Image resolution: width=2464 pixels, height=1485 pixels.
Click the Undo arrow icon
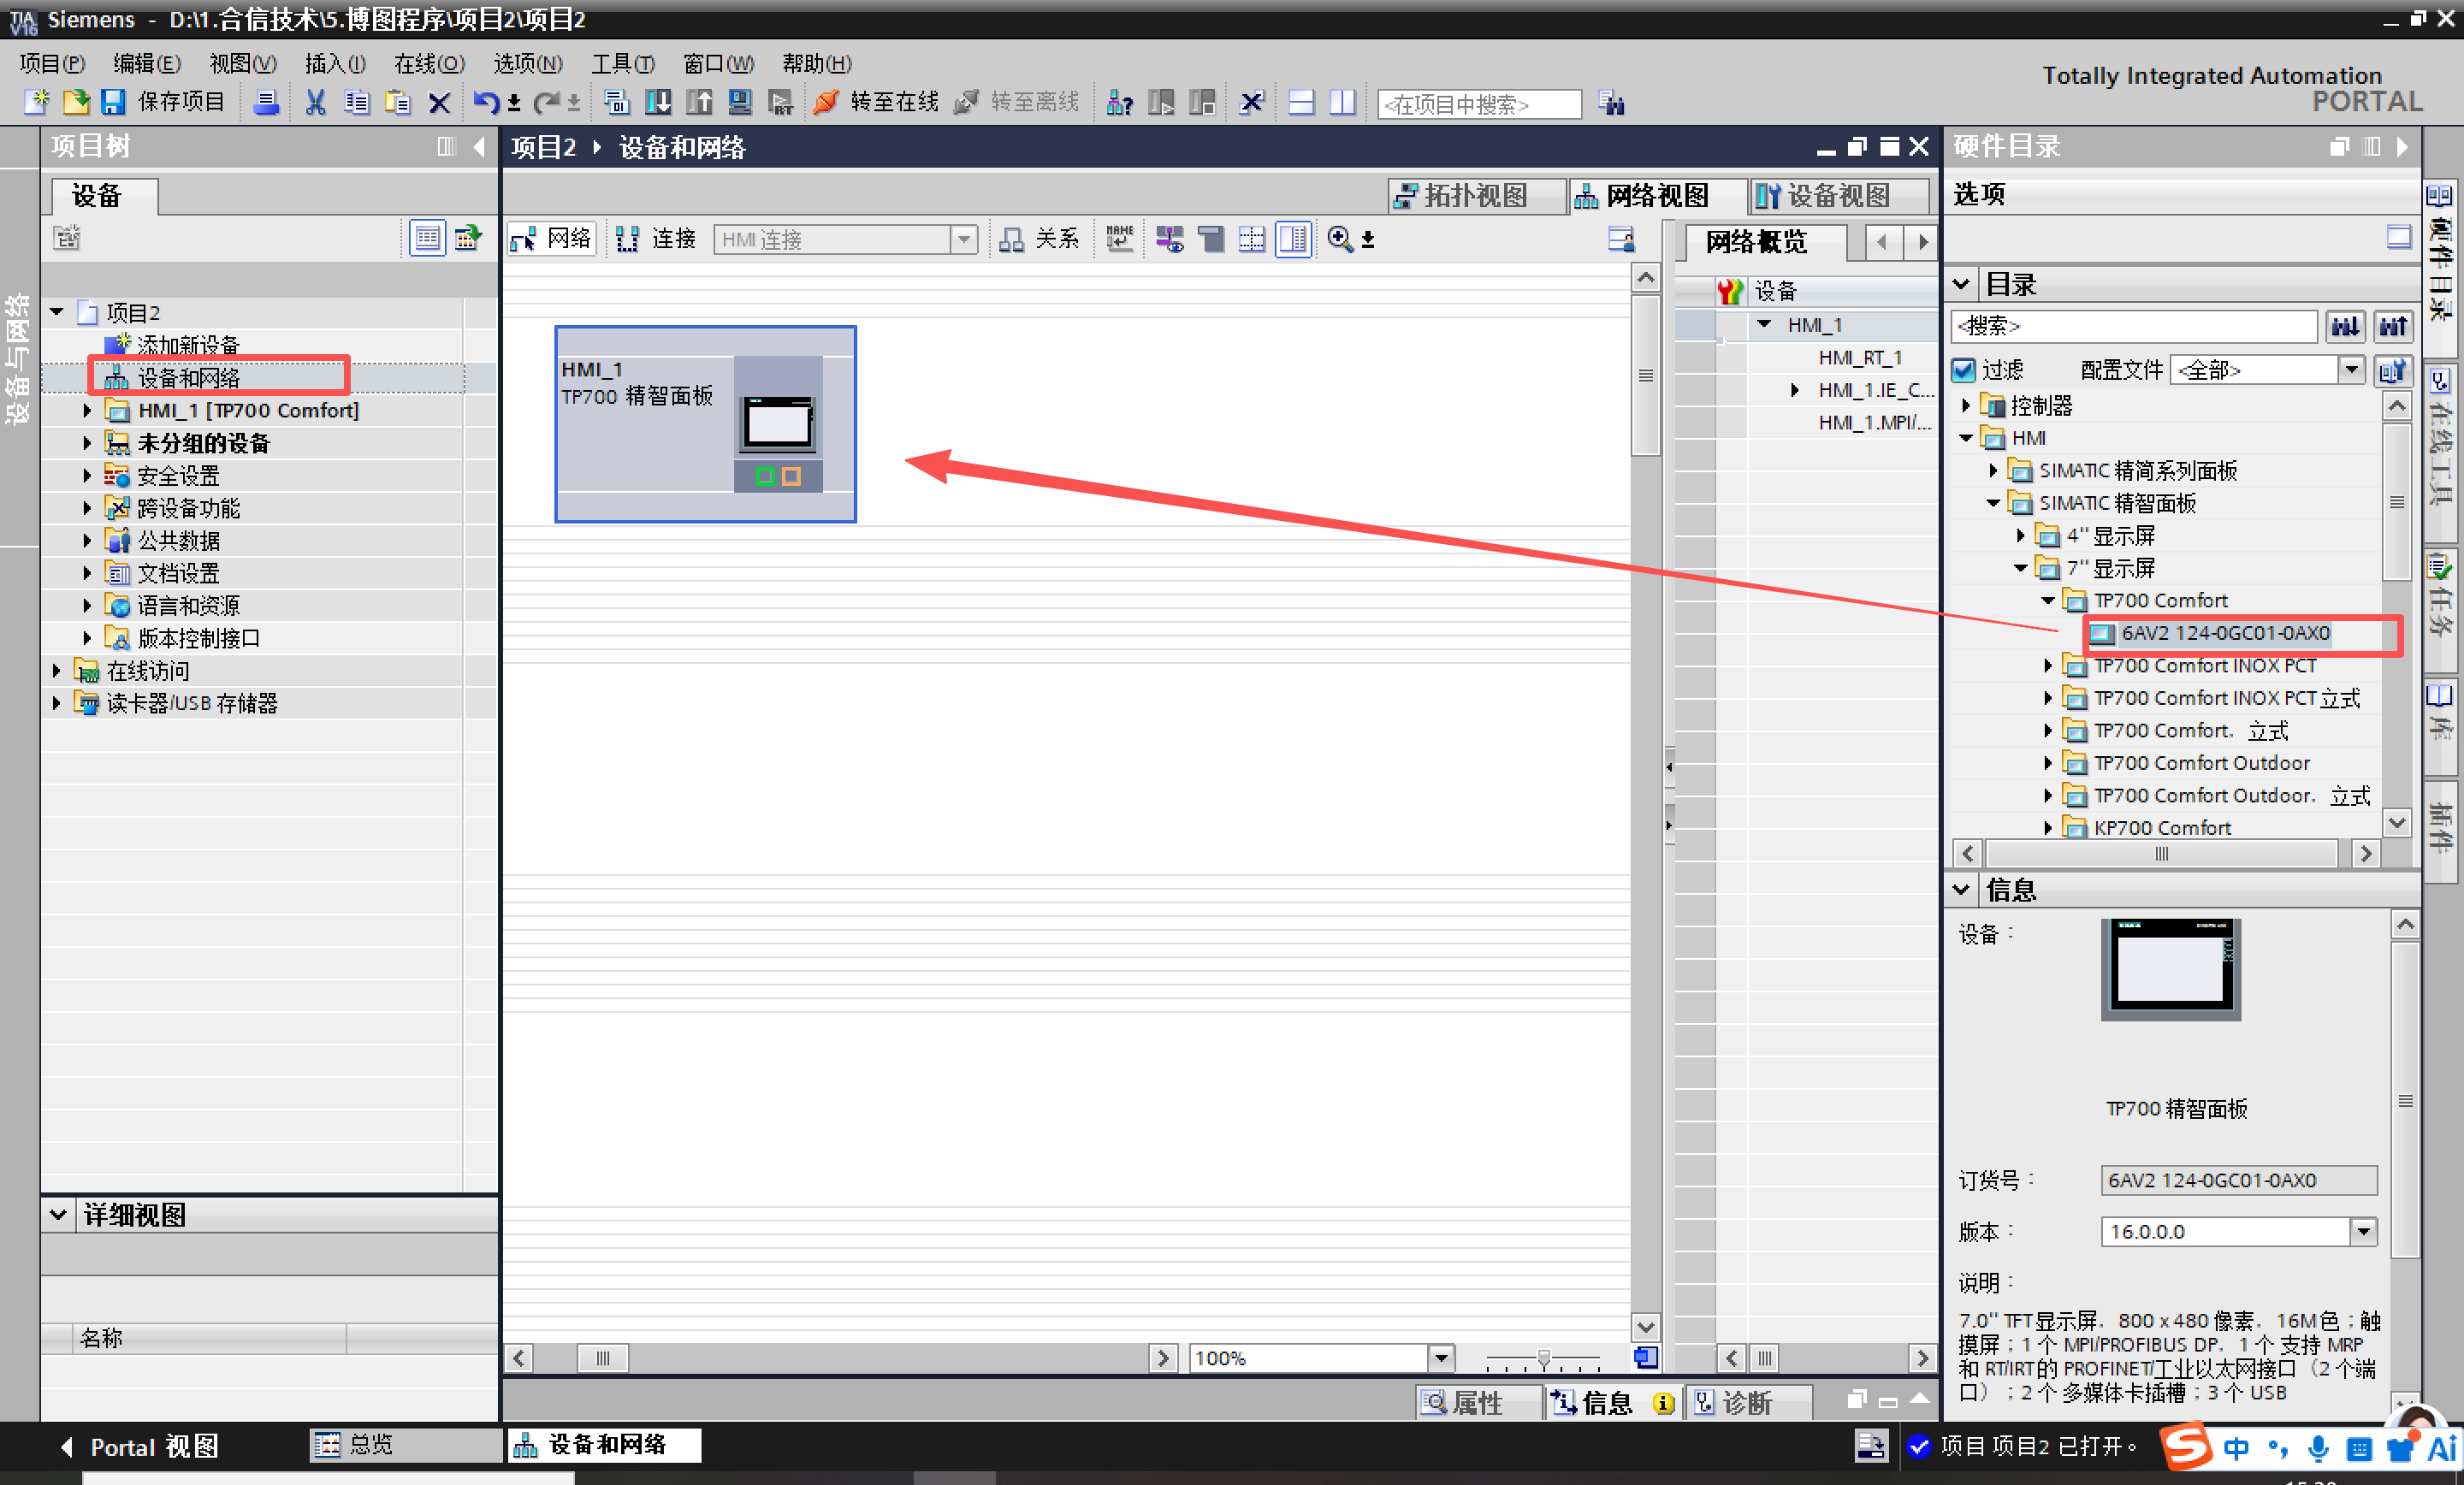pyautogui.click(x=486, y=102)
